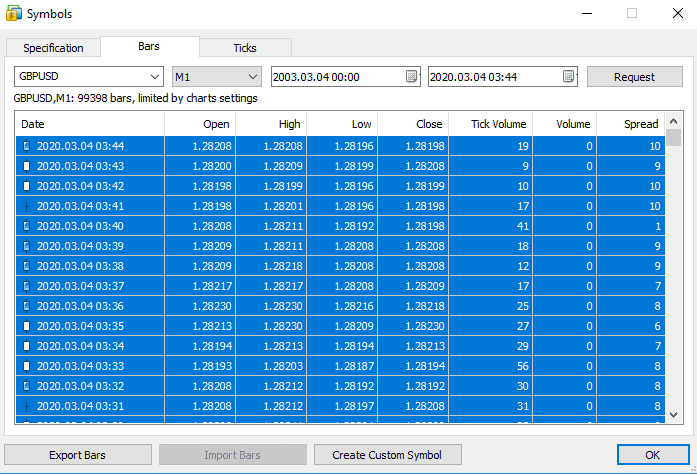
Task: Click candle icon of 03:35 bar row
Action: [x=26, y=326]
